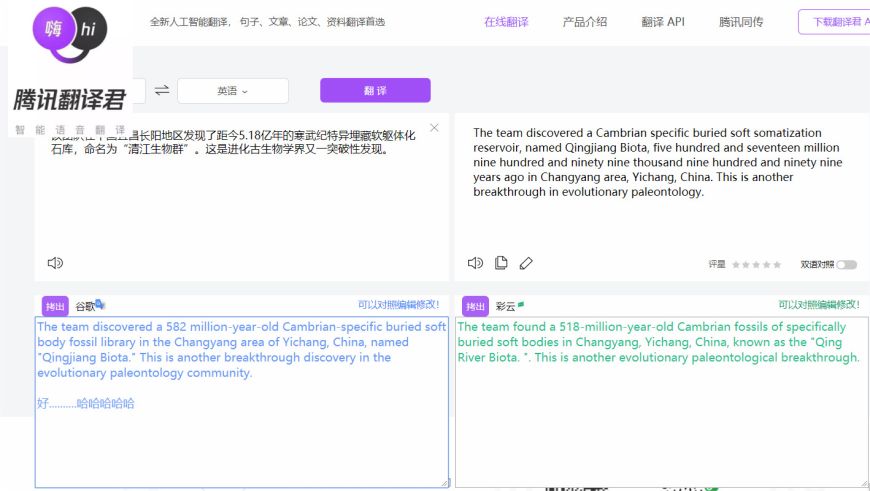Open the 产品介绍 menu item
This screenshot has height=491, width=870.
(x=585, y=22)
